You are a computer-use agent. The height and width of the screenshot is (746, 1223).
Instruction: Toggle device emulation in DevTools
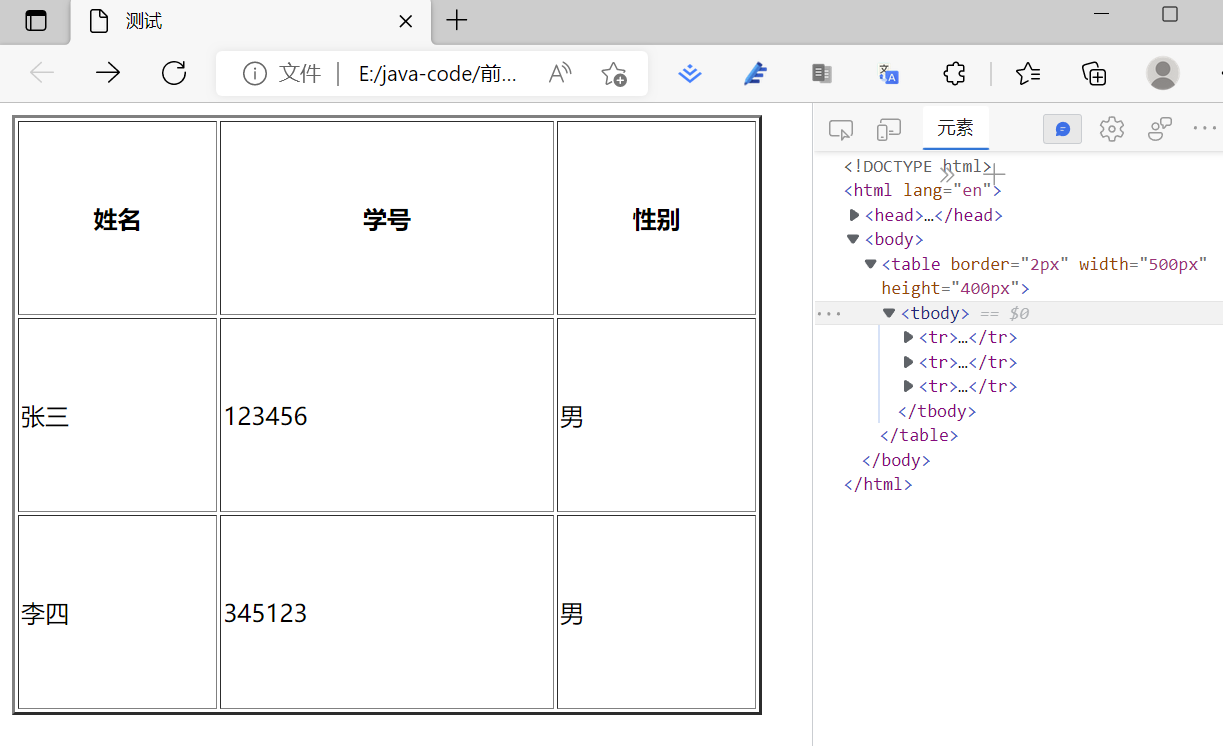888,129
